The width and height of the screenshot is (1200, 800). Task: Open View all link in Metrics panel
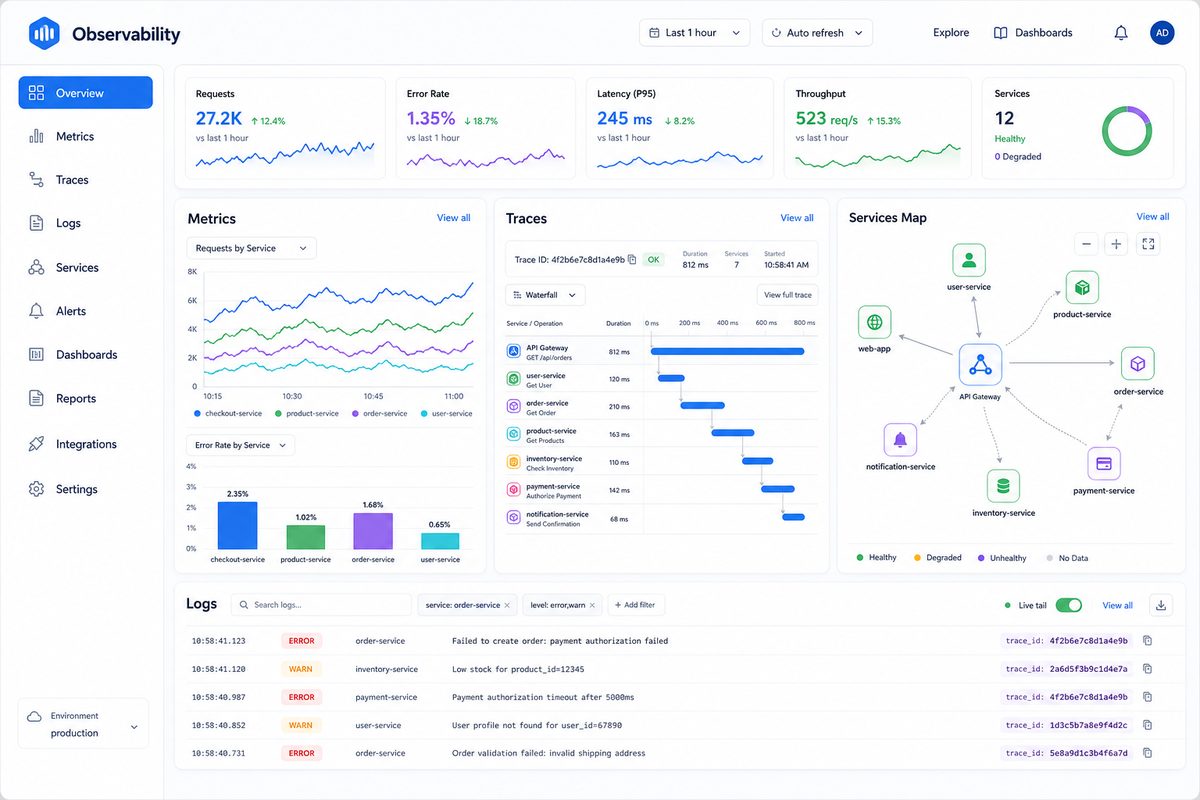point(453,218)
